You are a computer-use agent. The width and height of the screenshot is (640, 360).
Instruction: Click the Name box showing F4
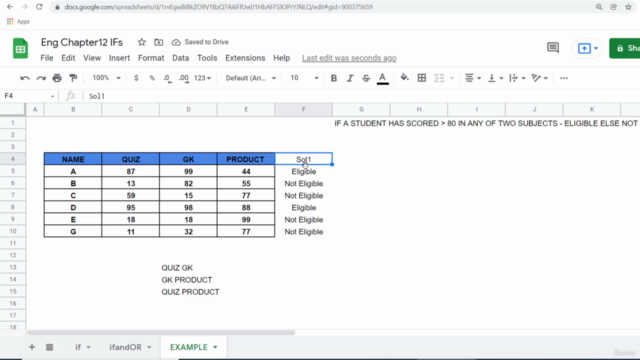tap(29, 96)
